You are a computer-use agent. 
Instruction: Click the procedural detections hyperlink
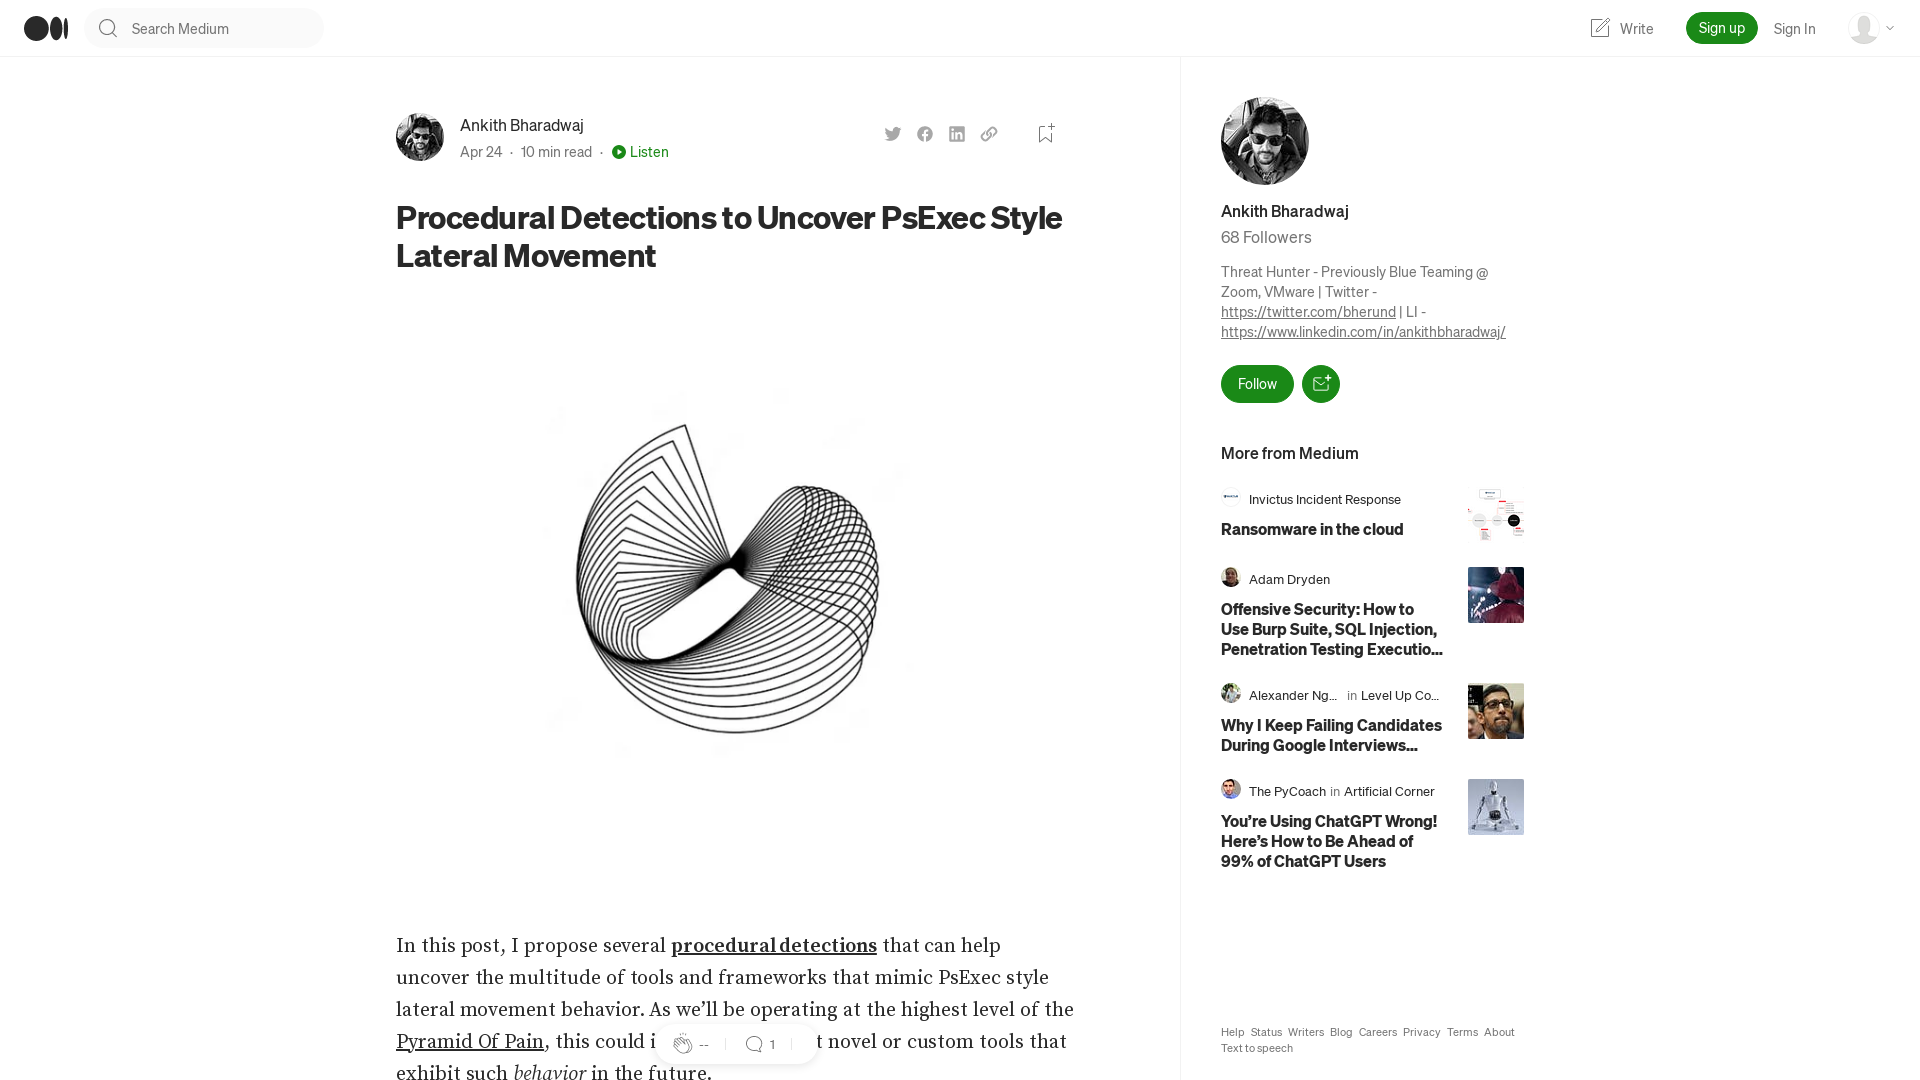(774, 945)
